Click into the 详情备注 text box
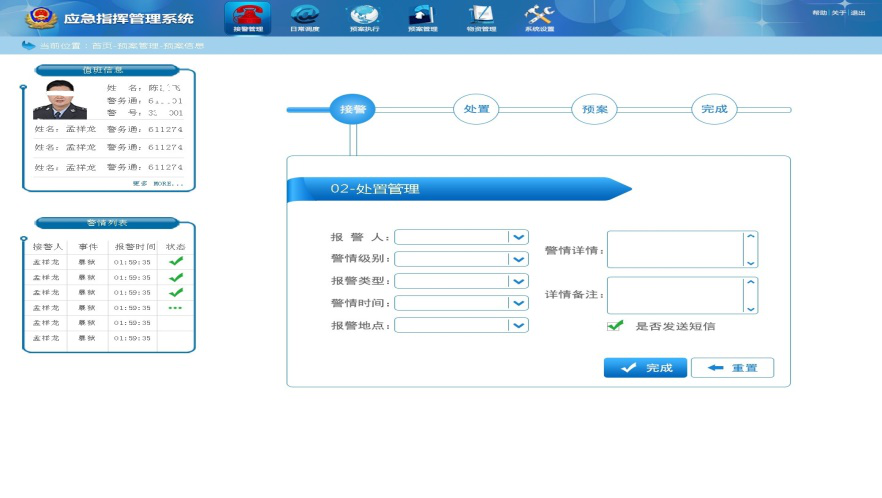The width and height of the screenshot is (882, 498). [x=676, y=295]
